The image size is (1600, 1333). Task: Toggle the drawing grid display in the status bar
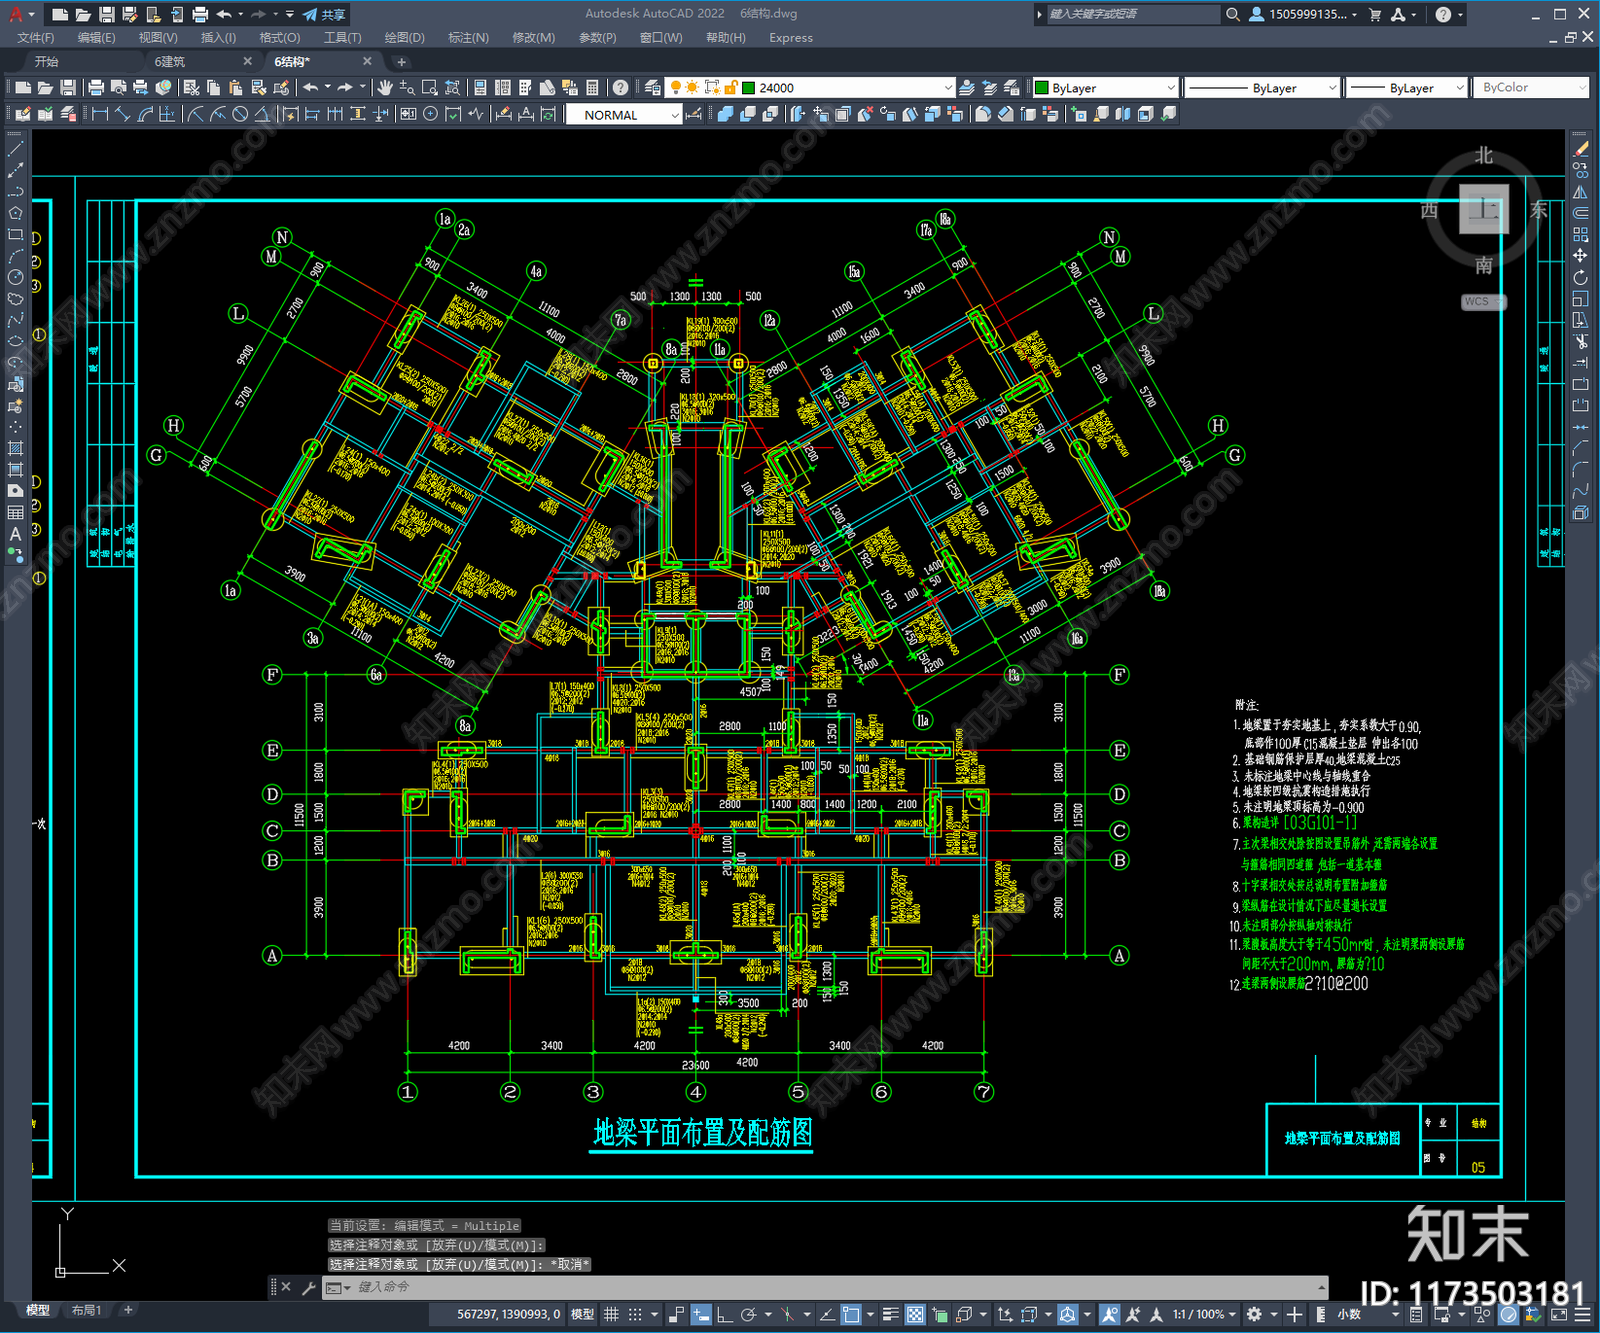611,1315
